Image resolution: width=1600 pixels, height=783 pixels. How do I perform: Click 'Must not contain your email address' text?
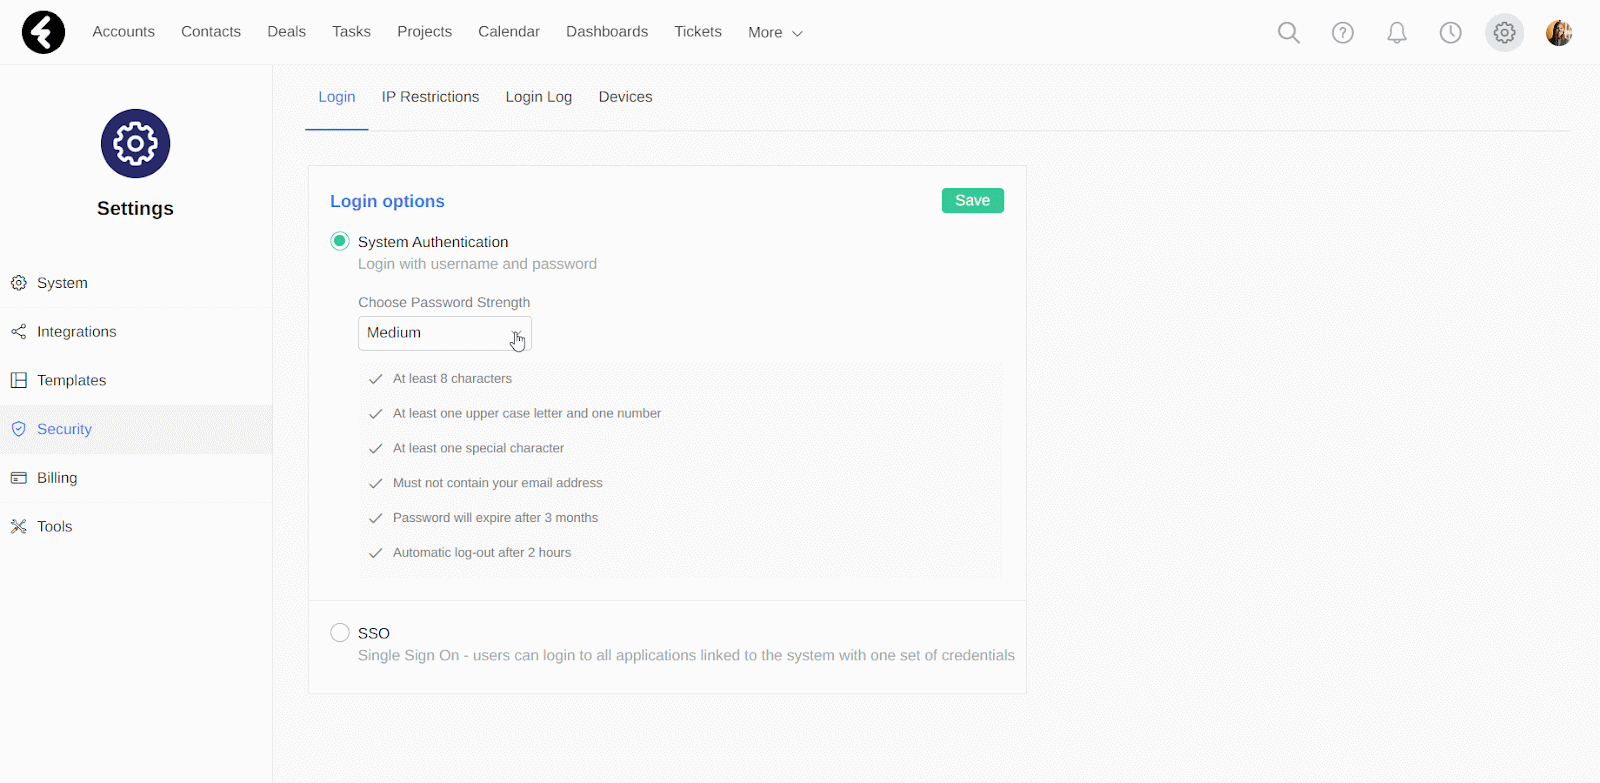pos(497,483)
